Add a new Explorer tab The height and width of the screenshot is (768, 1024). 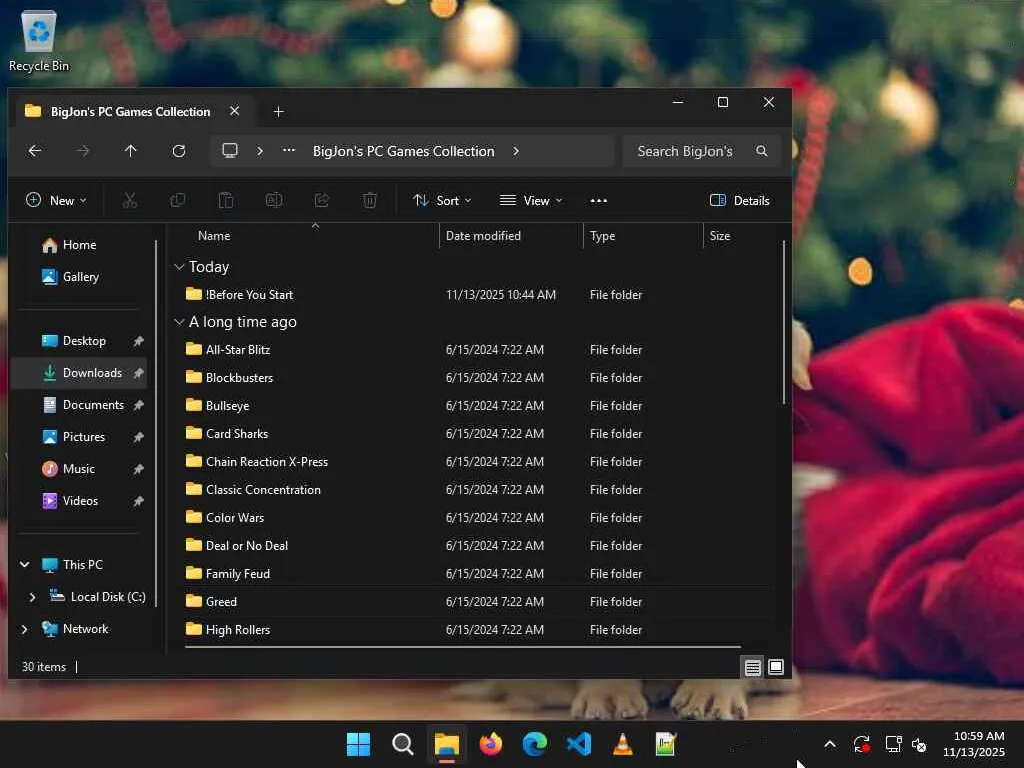pyautogui.click(x=278, y=112)
